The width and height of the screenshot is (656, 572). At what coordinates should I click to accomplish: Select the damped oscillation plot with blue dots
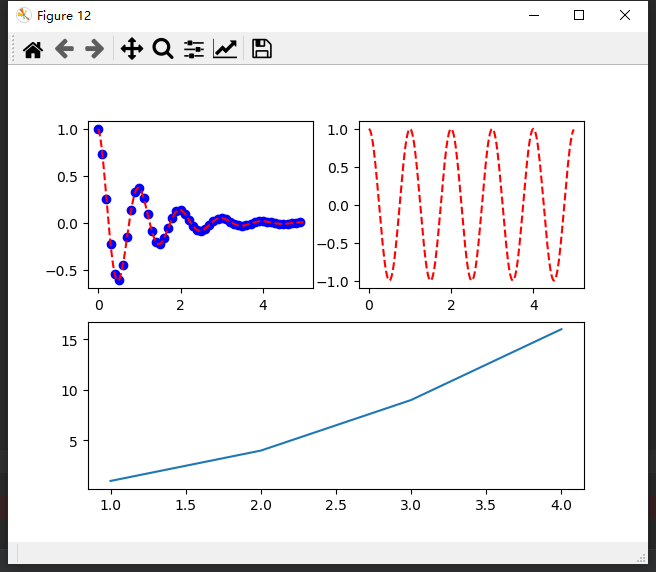click(200, 205)
